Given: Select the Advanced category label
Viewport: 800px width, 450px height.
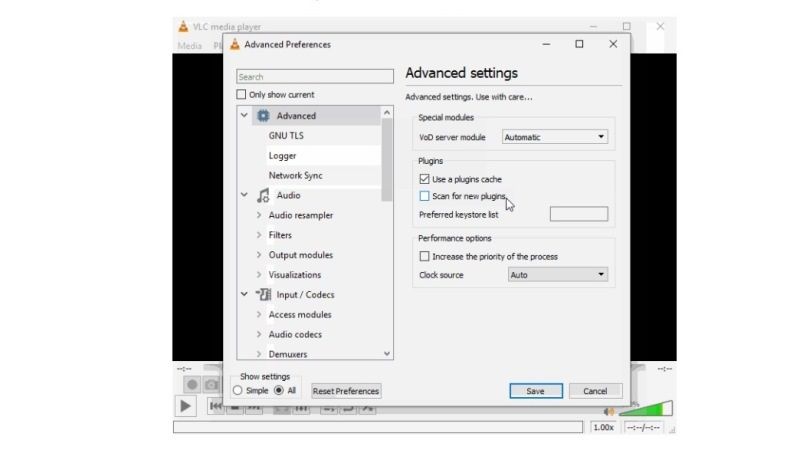Looking at the screenshot, I should (296, 116).
